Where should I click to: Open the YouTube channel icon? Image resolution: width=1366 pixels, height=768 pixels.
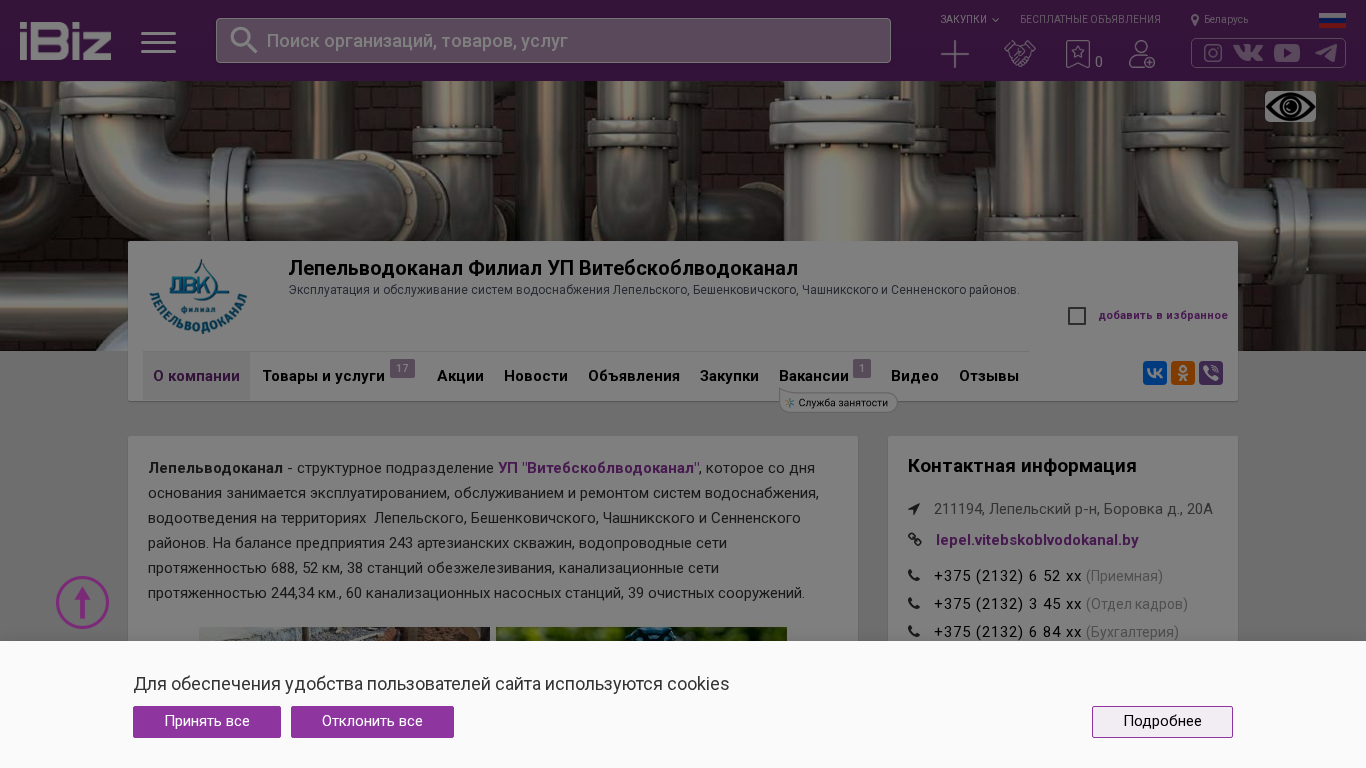coord(1287,53)
